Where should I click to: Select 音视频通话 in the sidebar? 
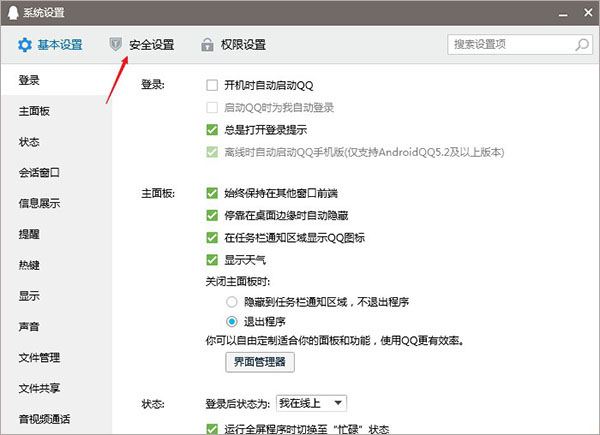(45, 418)
